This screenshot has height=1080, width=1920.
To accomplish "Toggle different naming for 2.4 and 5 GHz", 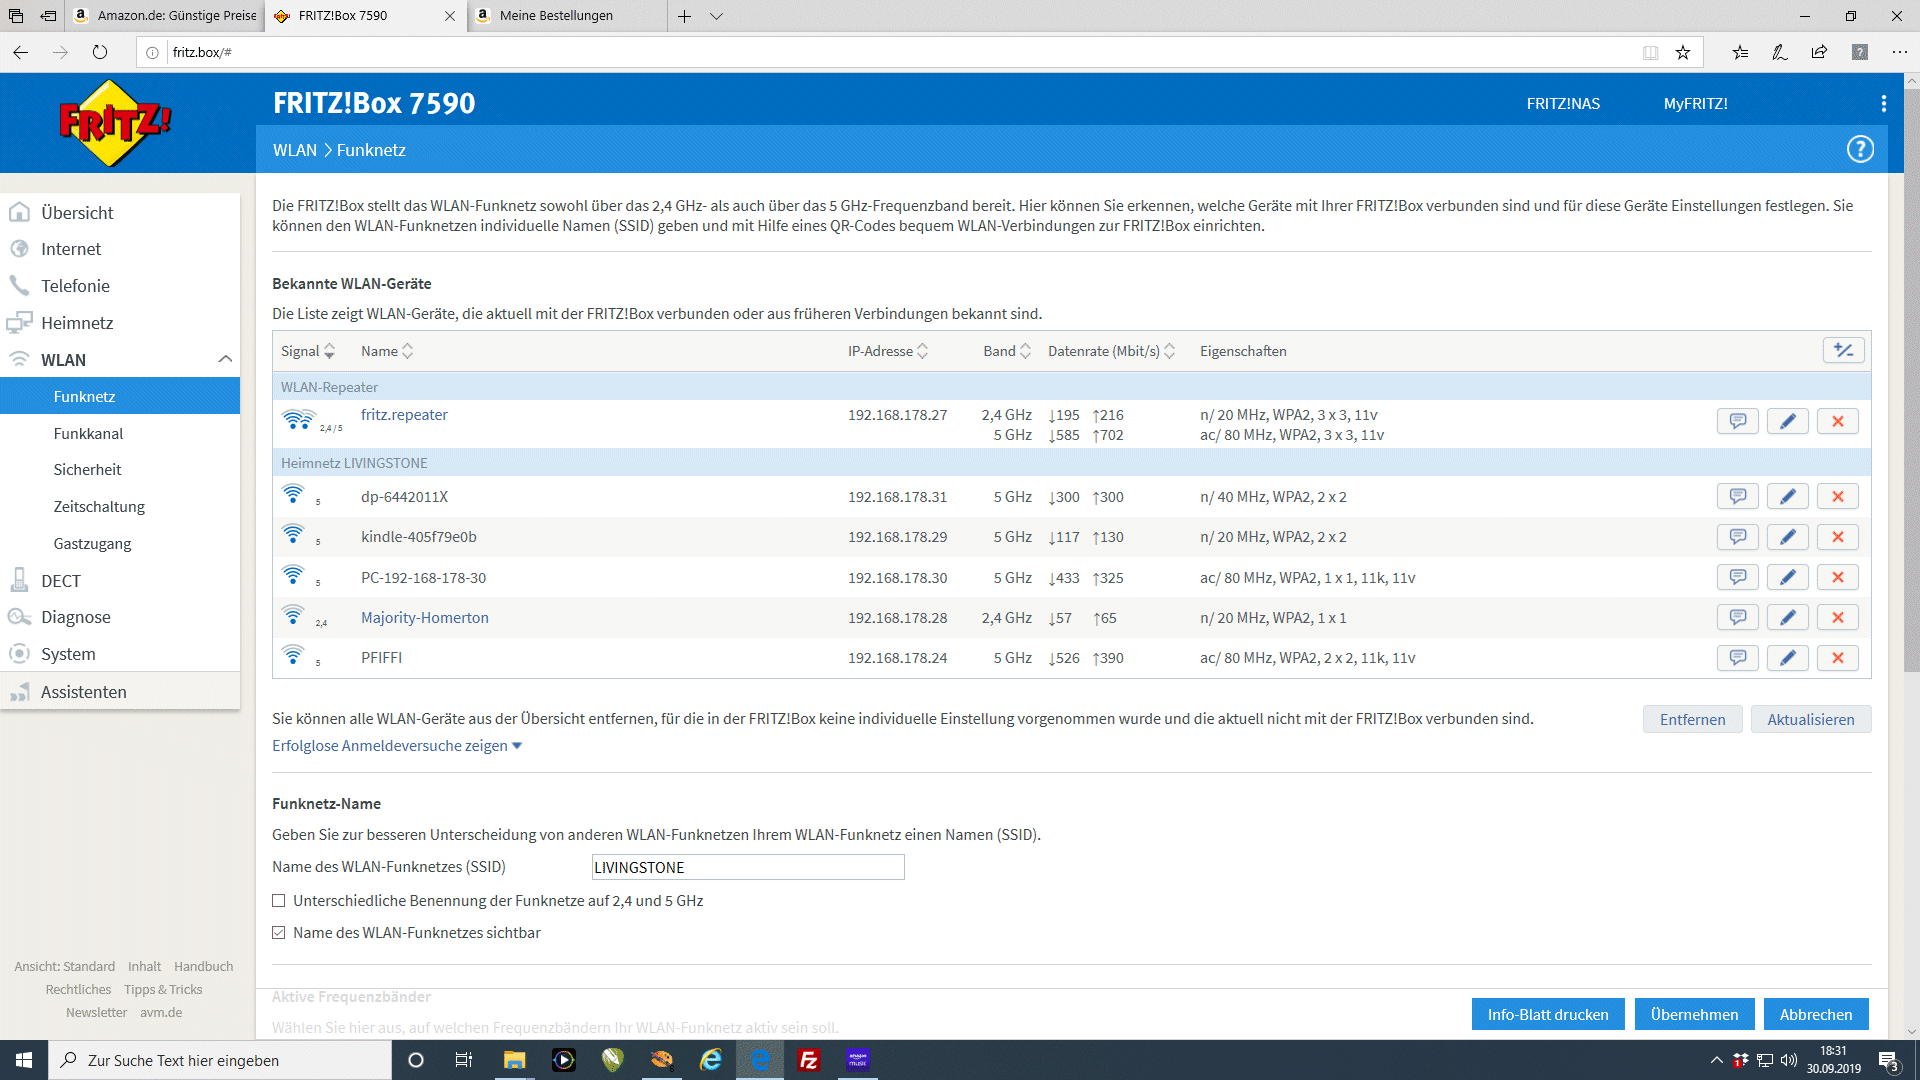I will (279, 901).
